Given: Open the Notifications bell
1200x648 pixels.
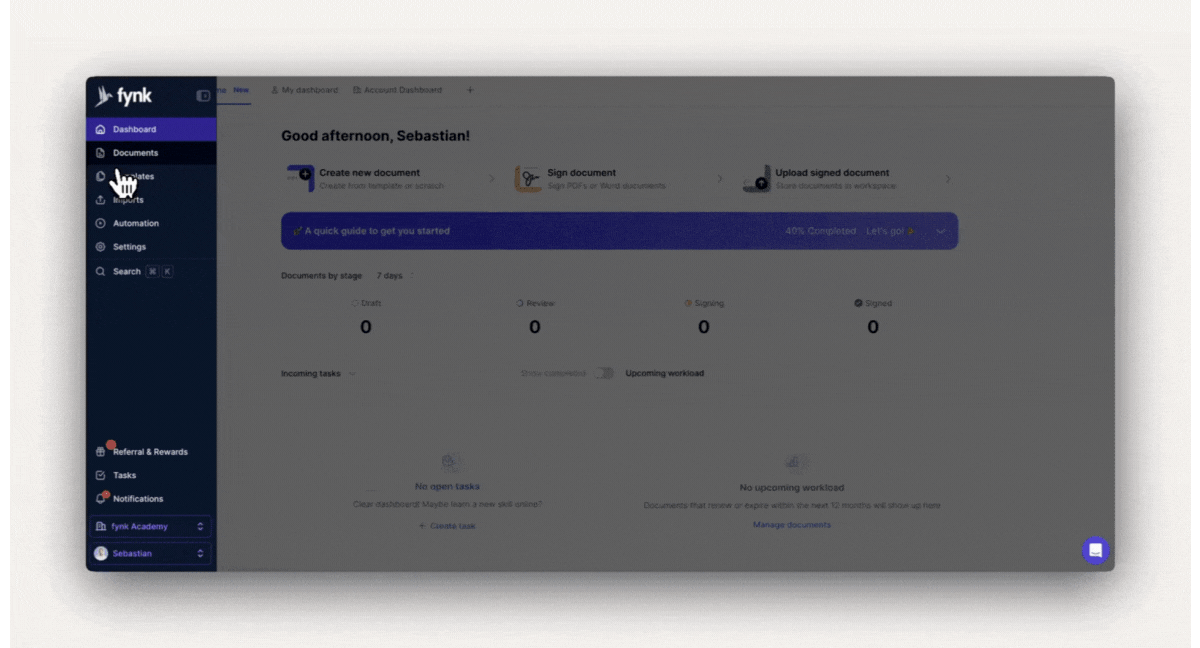Looking at the screenshot, I should click(x=101, y=498).
